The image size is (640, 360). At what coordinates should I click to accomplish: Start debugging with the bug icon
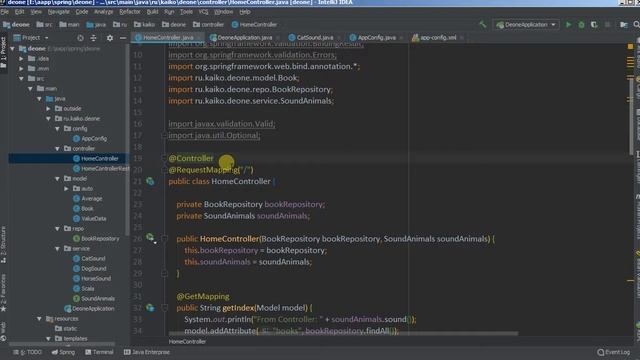[x=581, y=25]
